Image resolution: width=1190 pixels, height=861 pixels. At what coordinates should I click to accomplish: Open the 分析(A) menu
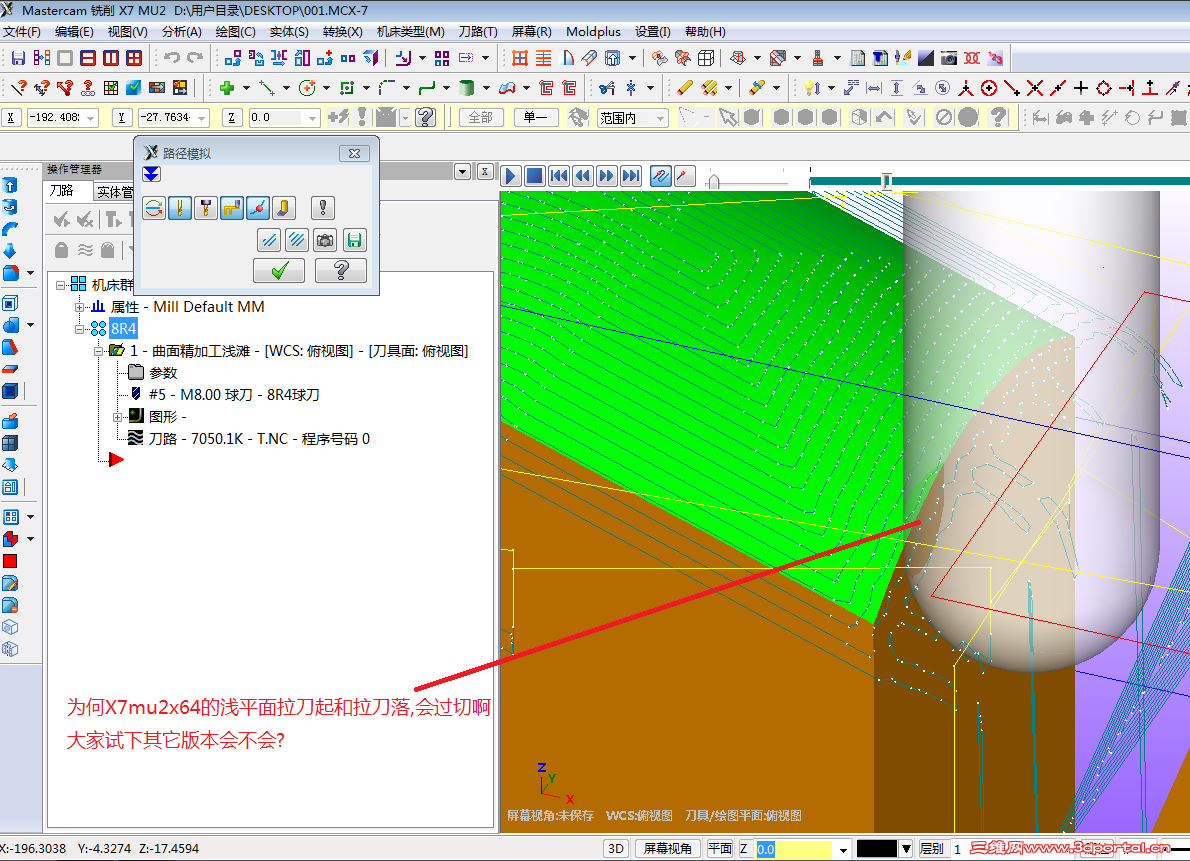point(181,31)
